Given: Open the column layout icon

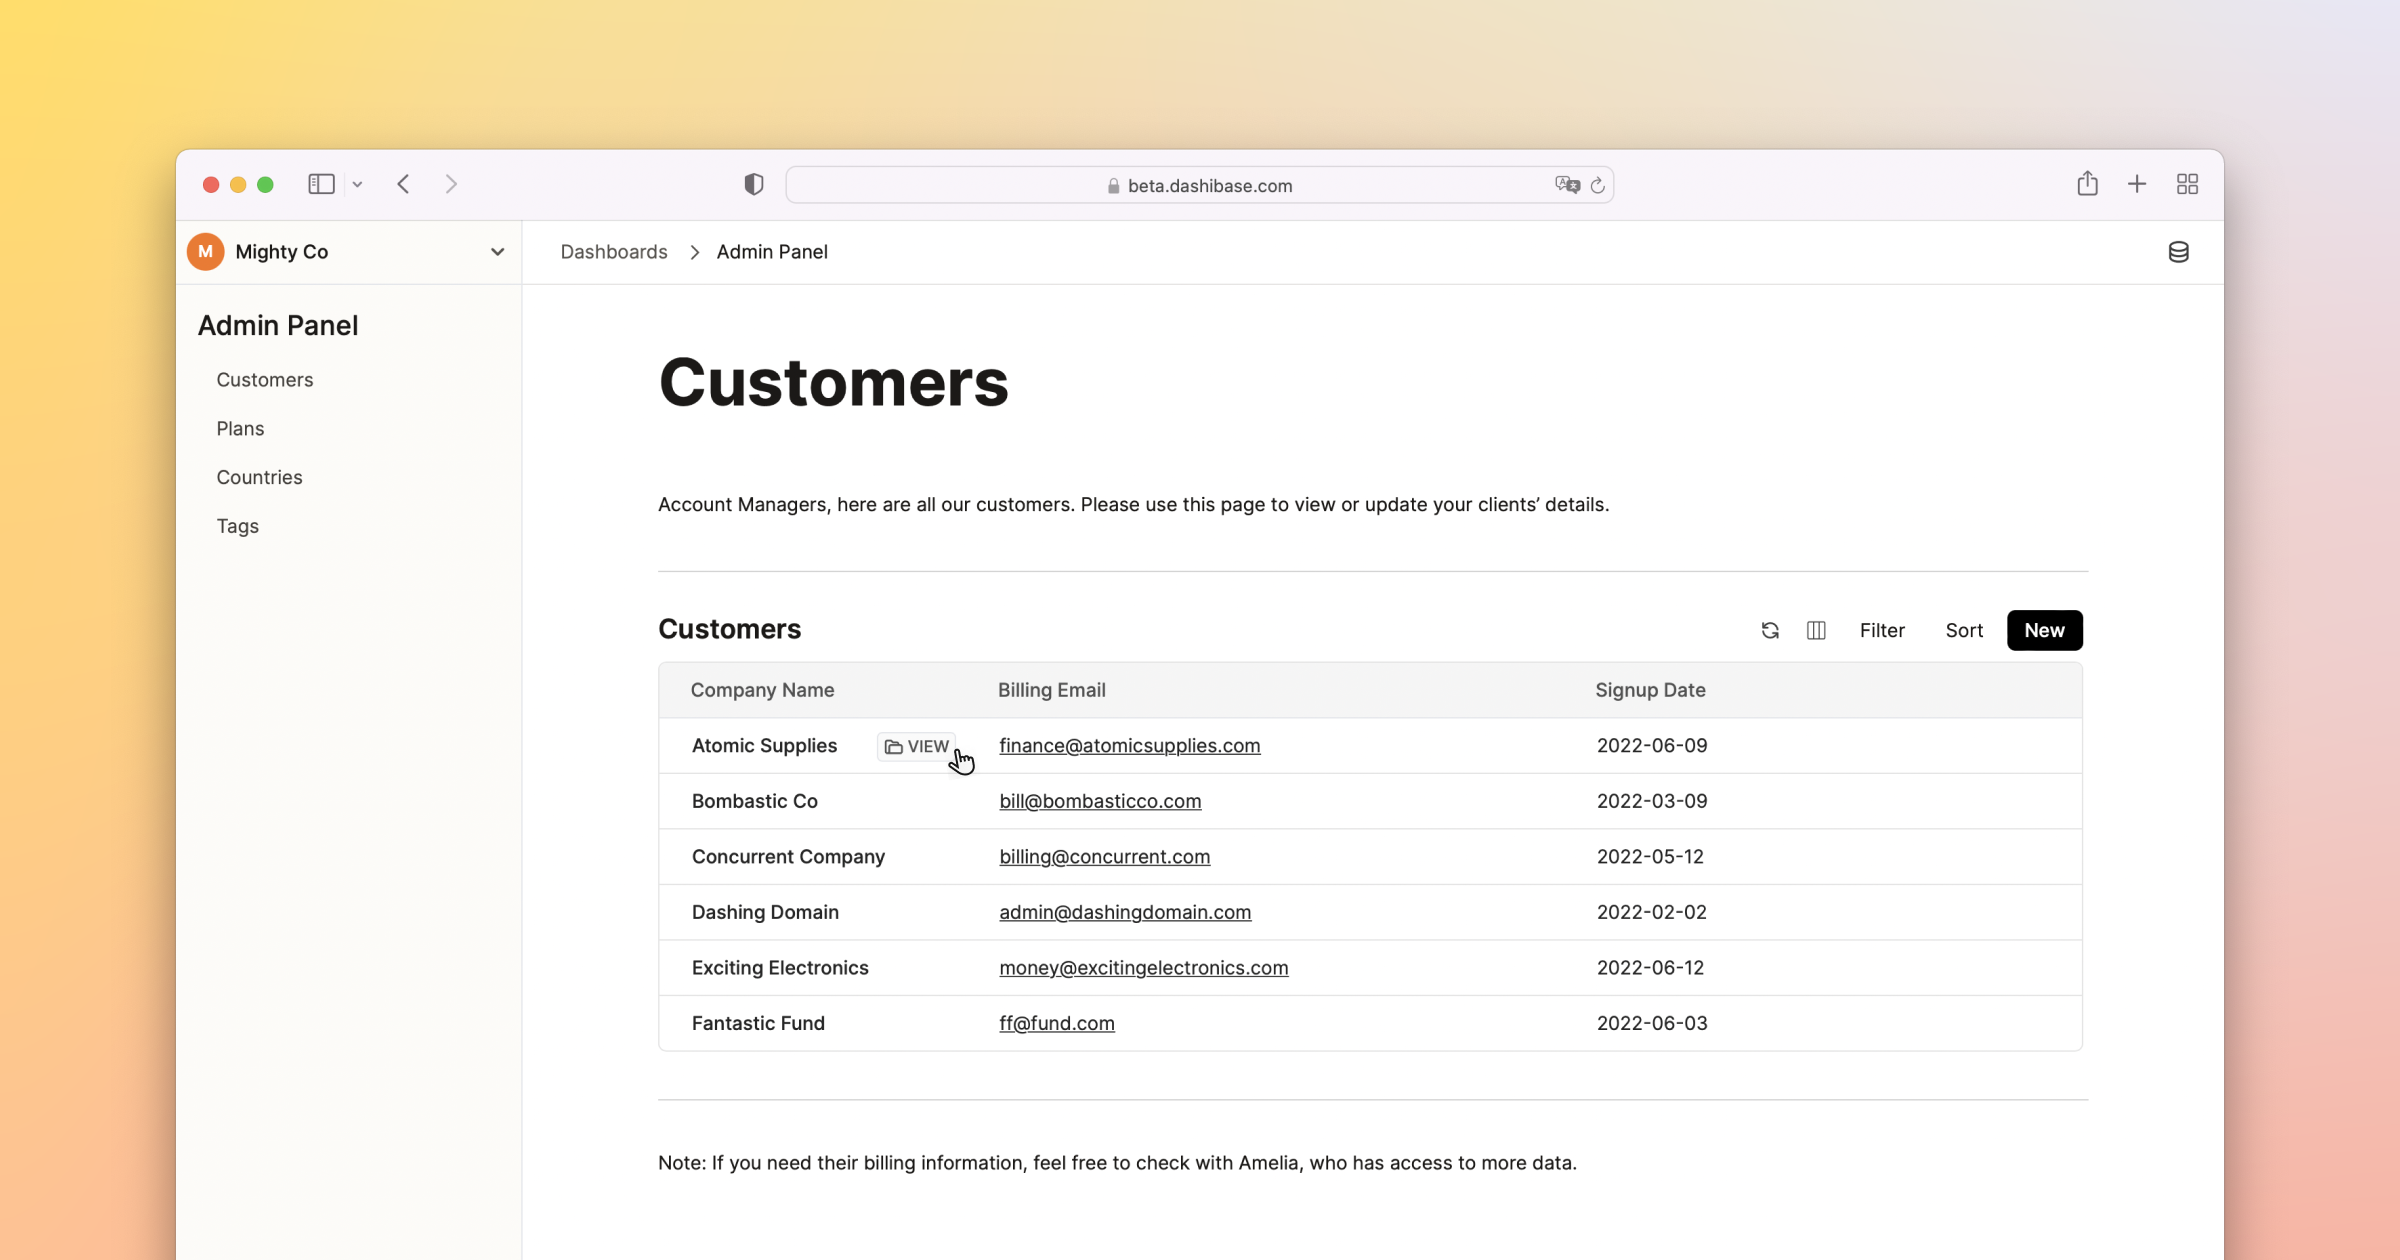Looking at the screenshot, I should (1816, 630).
